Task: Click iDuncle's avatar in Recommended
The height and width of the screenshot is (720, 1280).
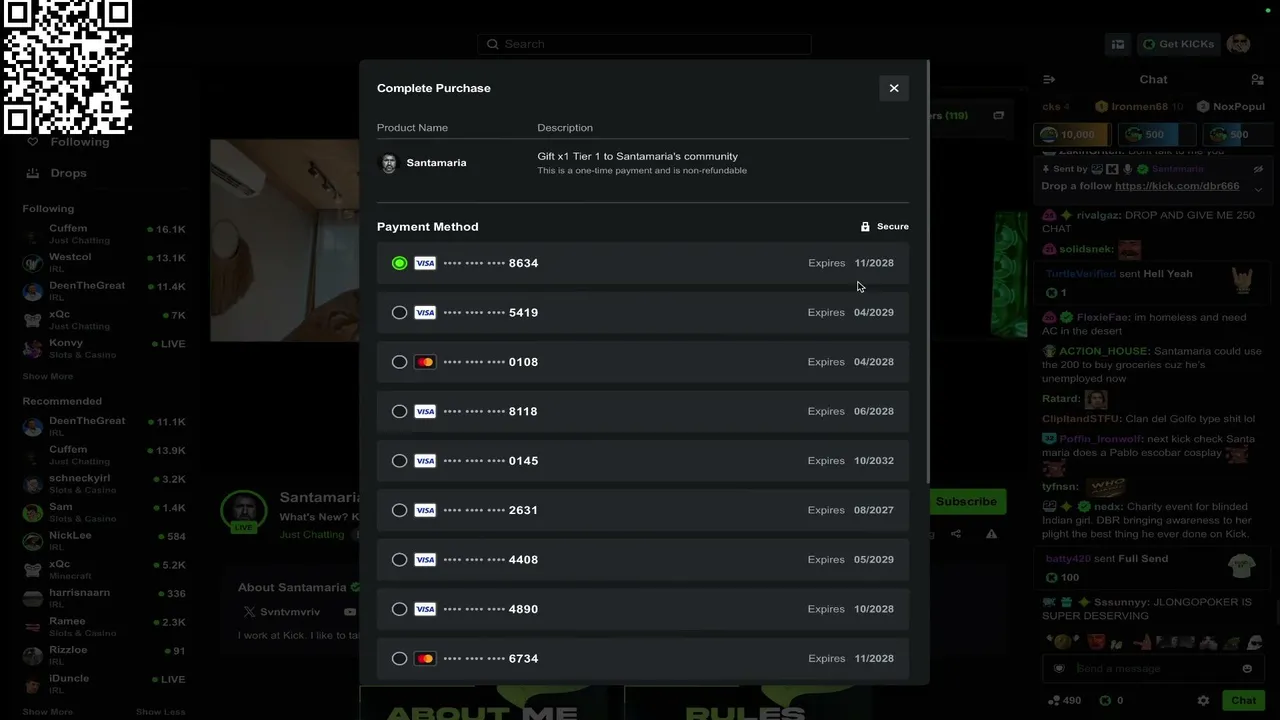Action: pos(33,683)
